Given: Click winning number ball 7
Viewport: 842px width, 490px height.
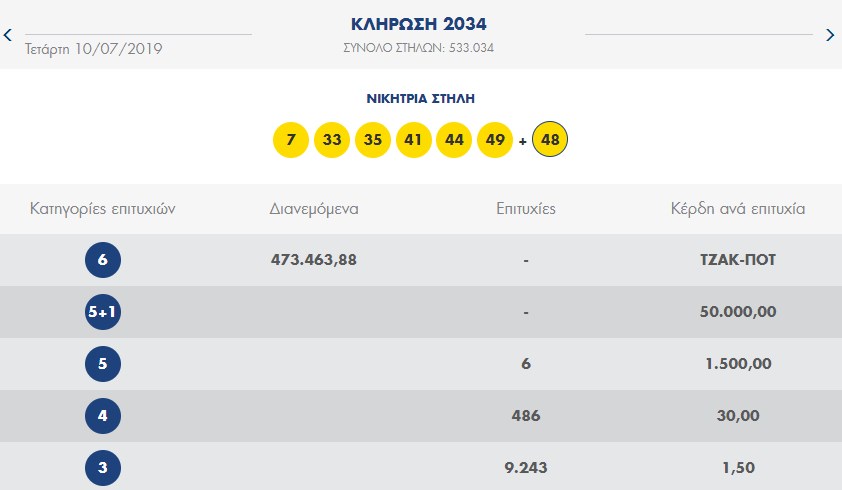Looking at the screenshot, I should 291,140.
